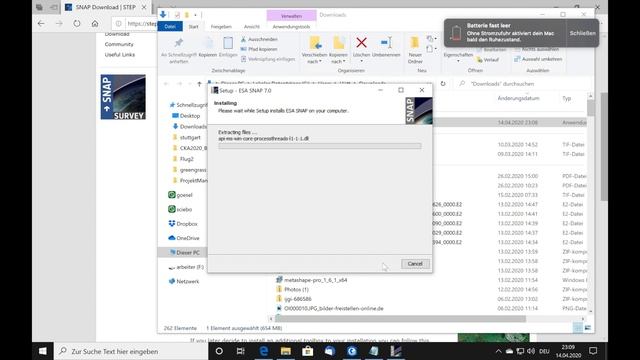
Task: Click An Schnellzugriff anheften pin icon
Action: [178, 43]
